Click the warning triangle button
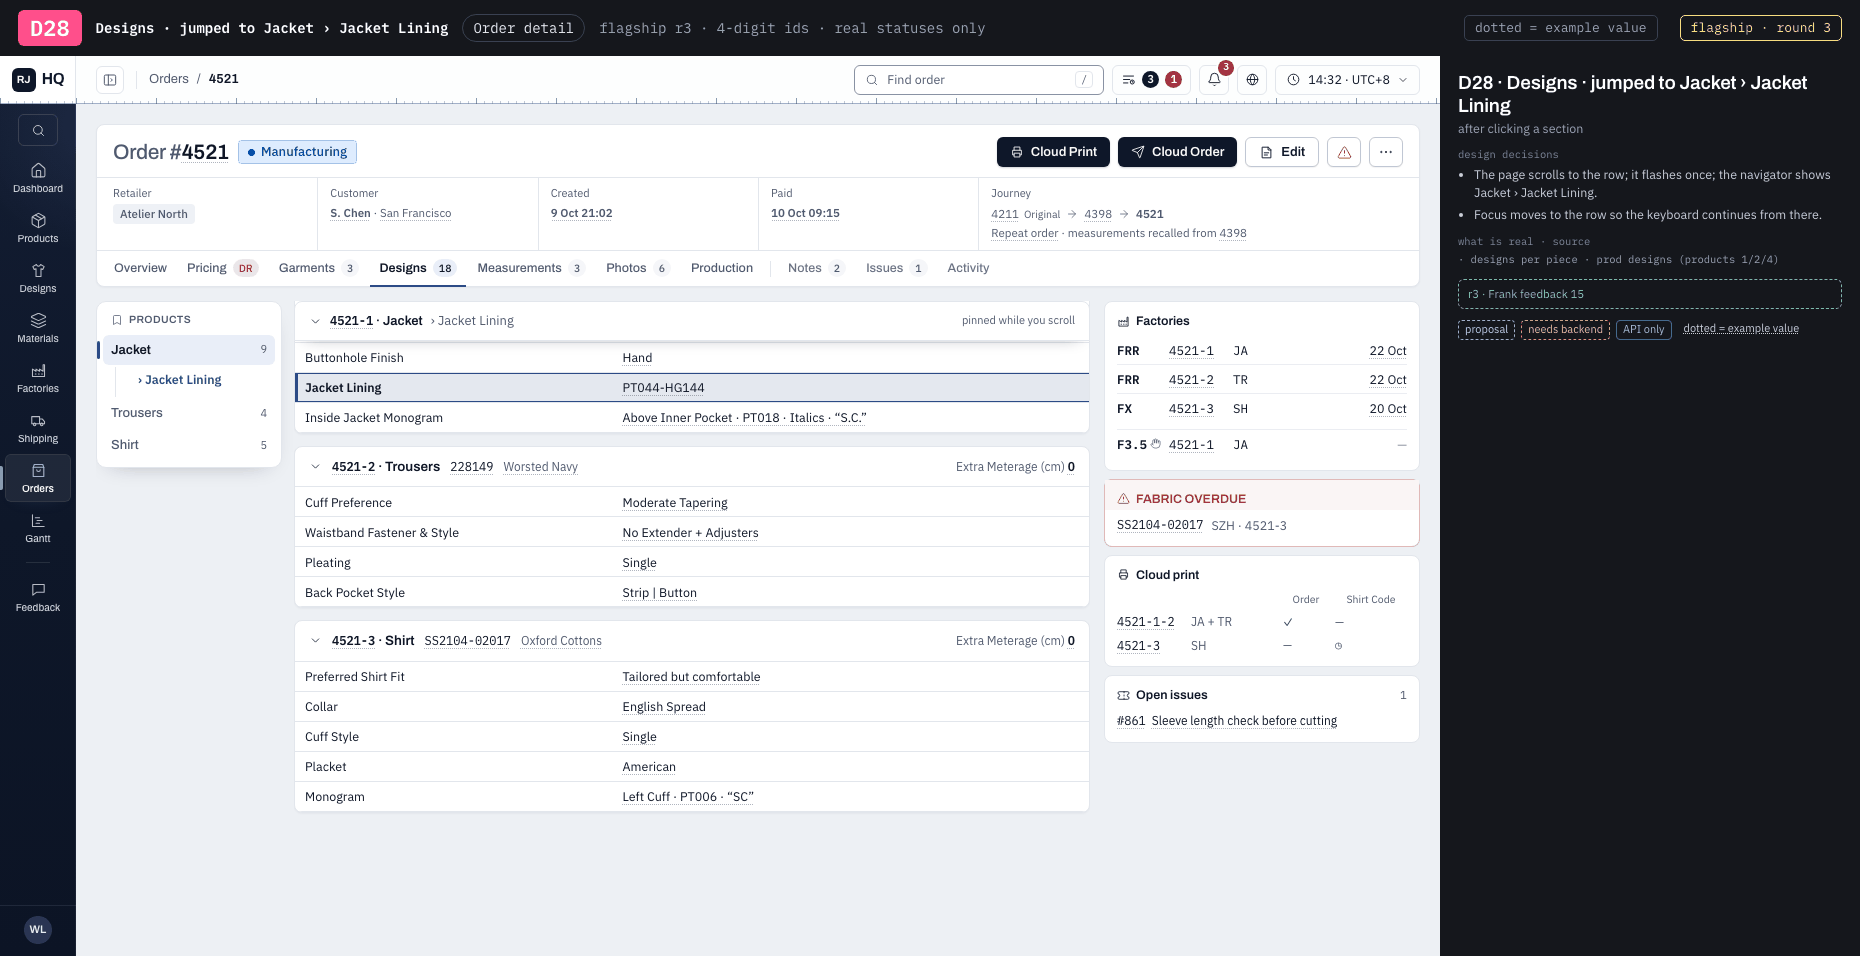 pyautogui.click(x=1344, y=152)
